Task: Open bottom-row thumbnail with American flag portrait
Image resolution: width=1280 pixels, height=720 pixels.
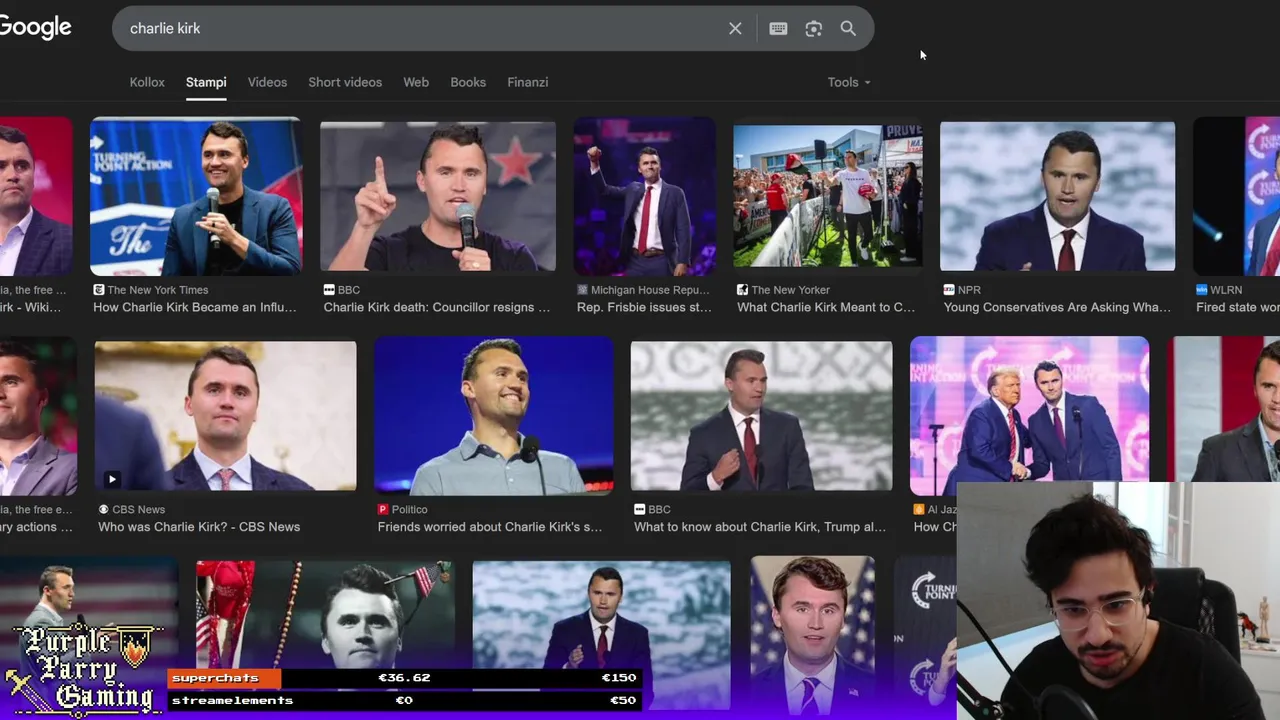Action: click(x=813, y=635)
